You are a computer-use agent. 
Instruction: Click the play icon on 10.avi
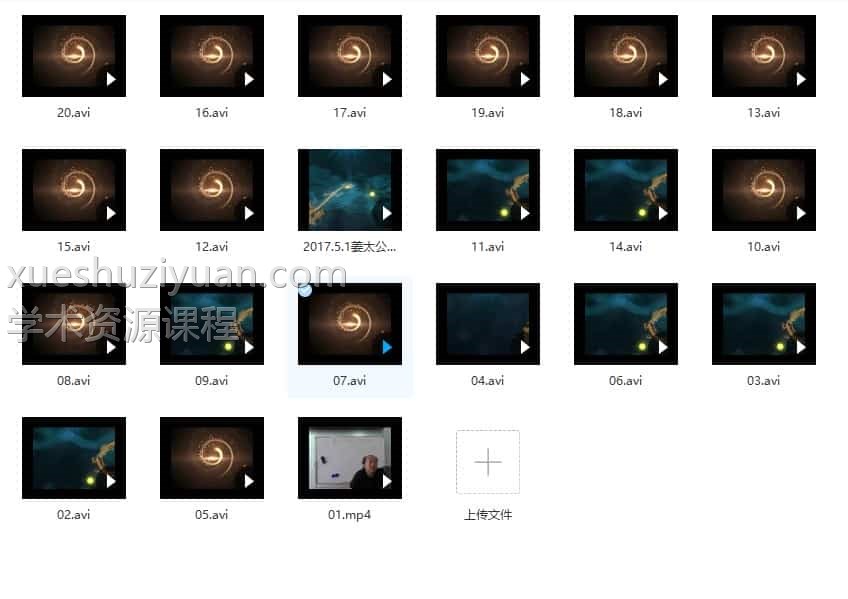click(801, 213)
